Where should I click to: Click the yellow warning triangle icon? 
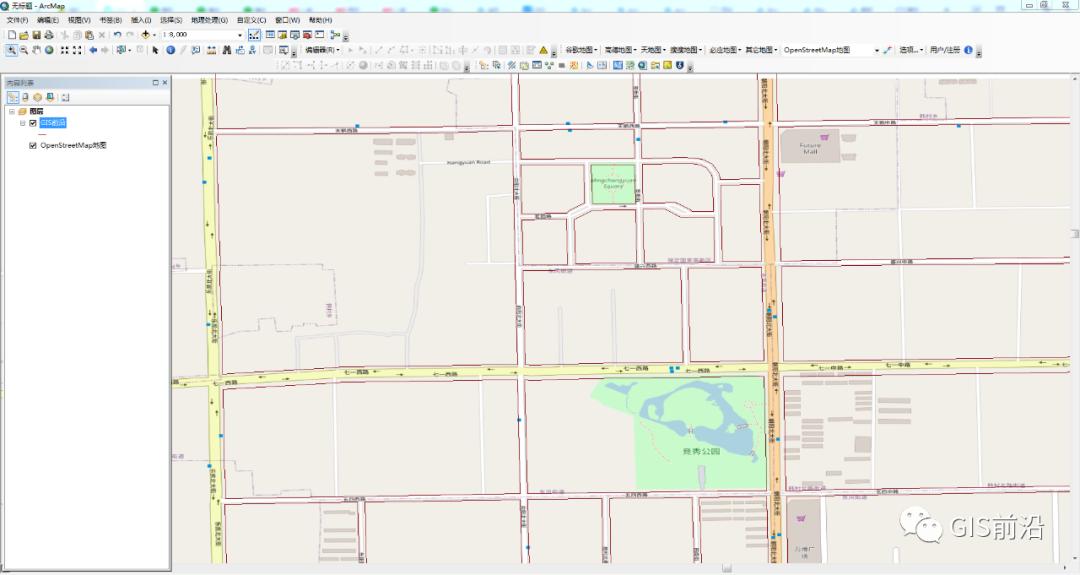click(543, 50)
